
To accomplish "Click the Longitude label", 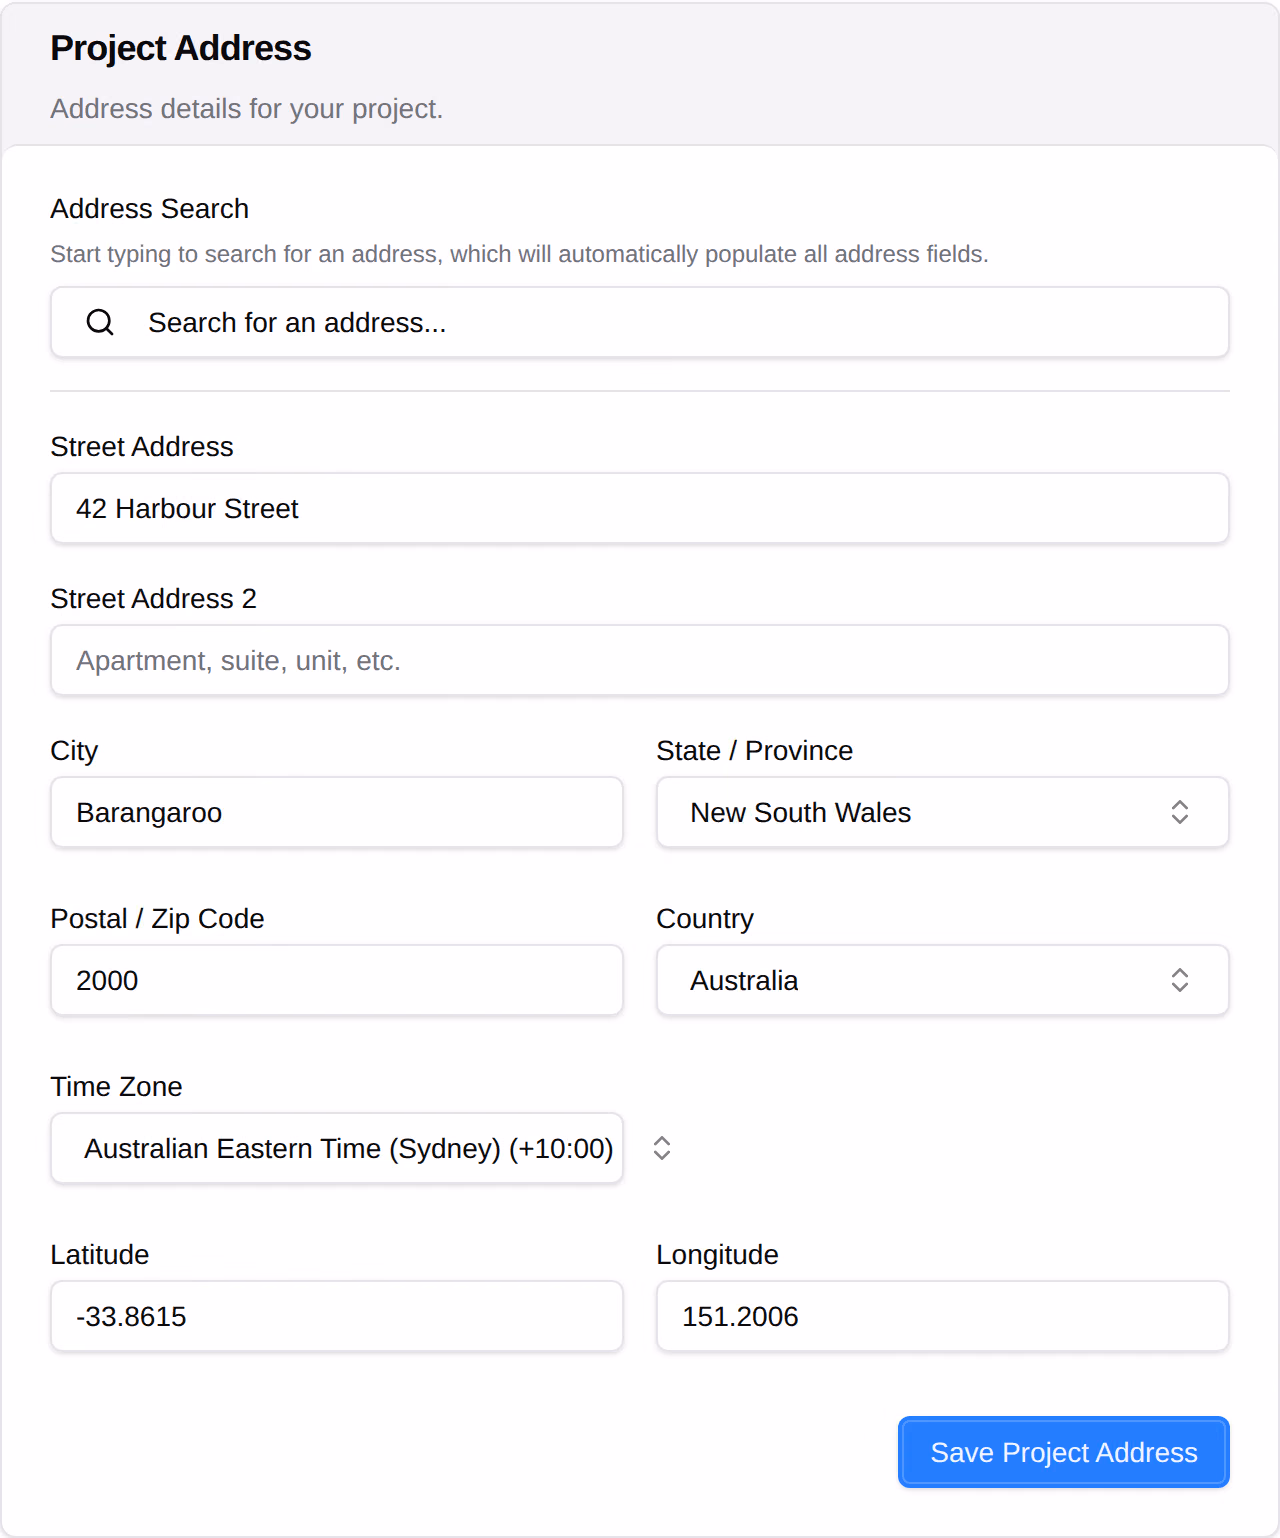I will [718, 1254].
